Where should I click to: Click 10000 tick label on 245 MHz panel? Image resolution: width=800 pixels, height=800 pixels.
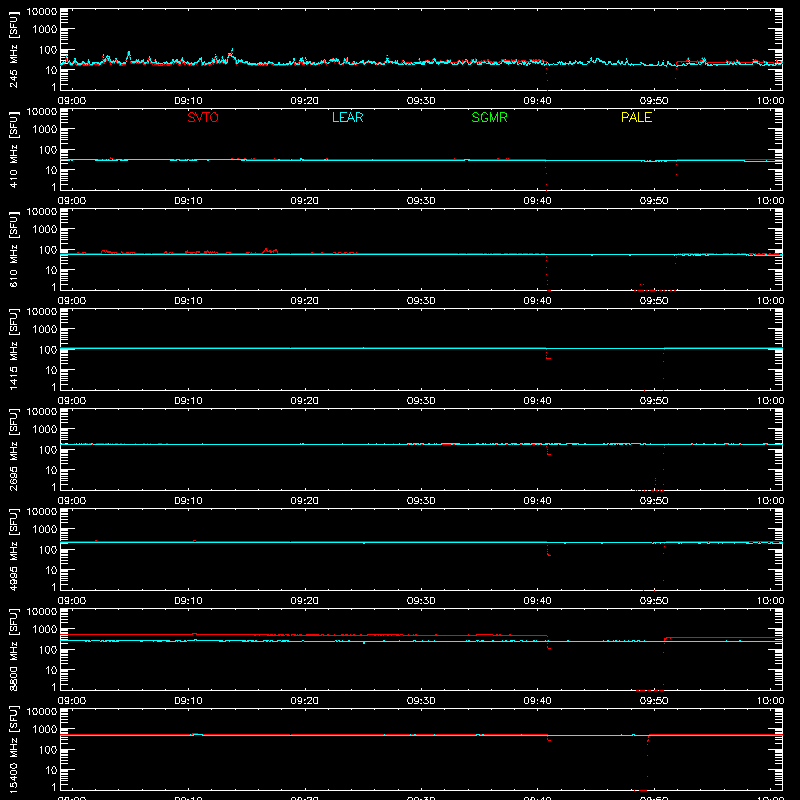click(x=42, y=12)
